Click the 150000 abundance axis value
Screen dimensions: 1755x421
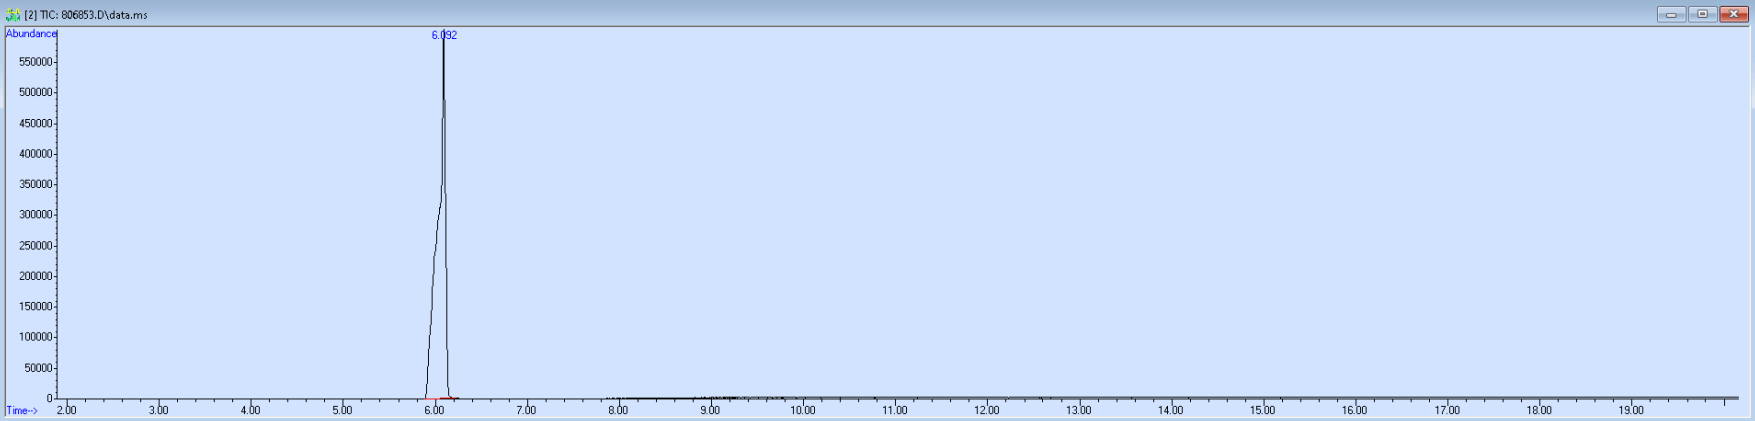tap(35, 307)
